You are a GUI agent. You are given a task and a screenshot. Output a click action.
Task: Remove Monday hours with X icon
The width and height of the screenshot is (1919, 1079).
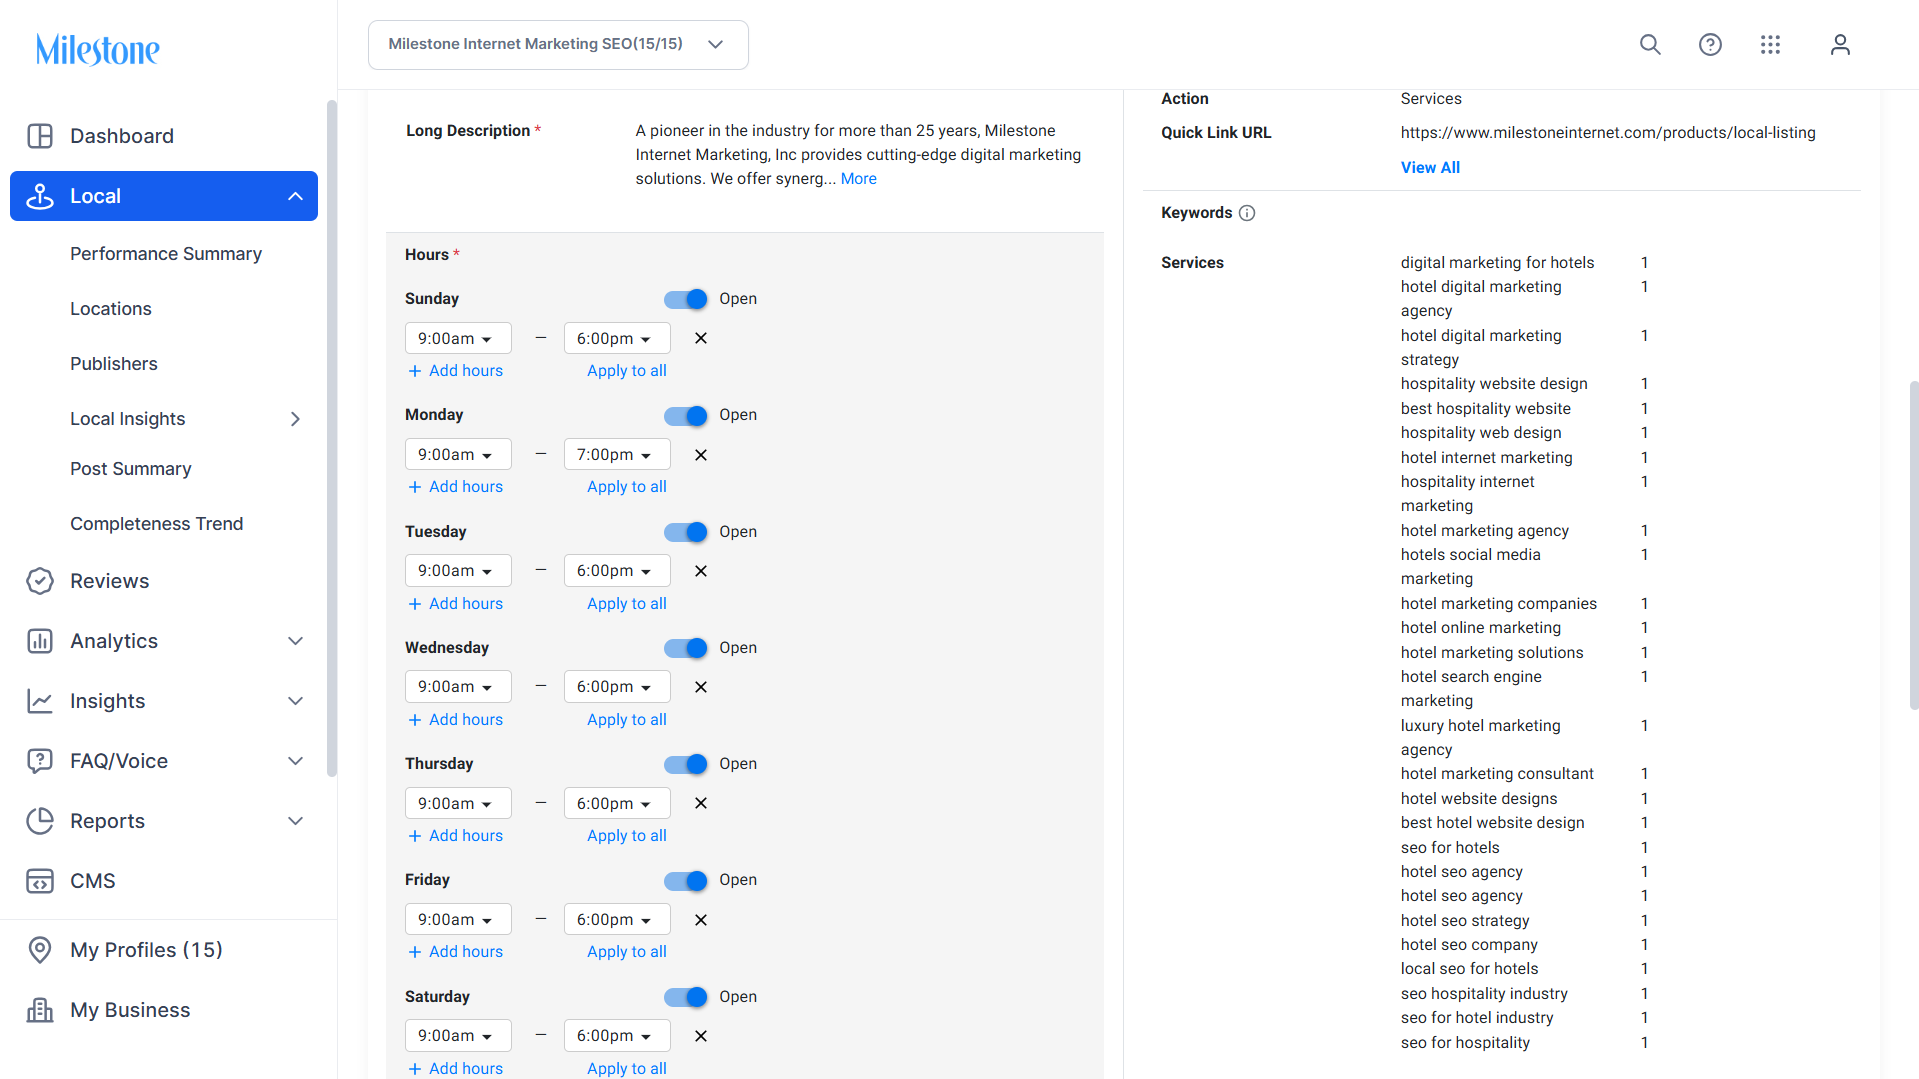(701, 455)
